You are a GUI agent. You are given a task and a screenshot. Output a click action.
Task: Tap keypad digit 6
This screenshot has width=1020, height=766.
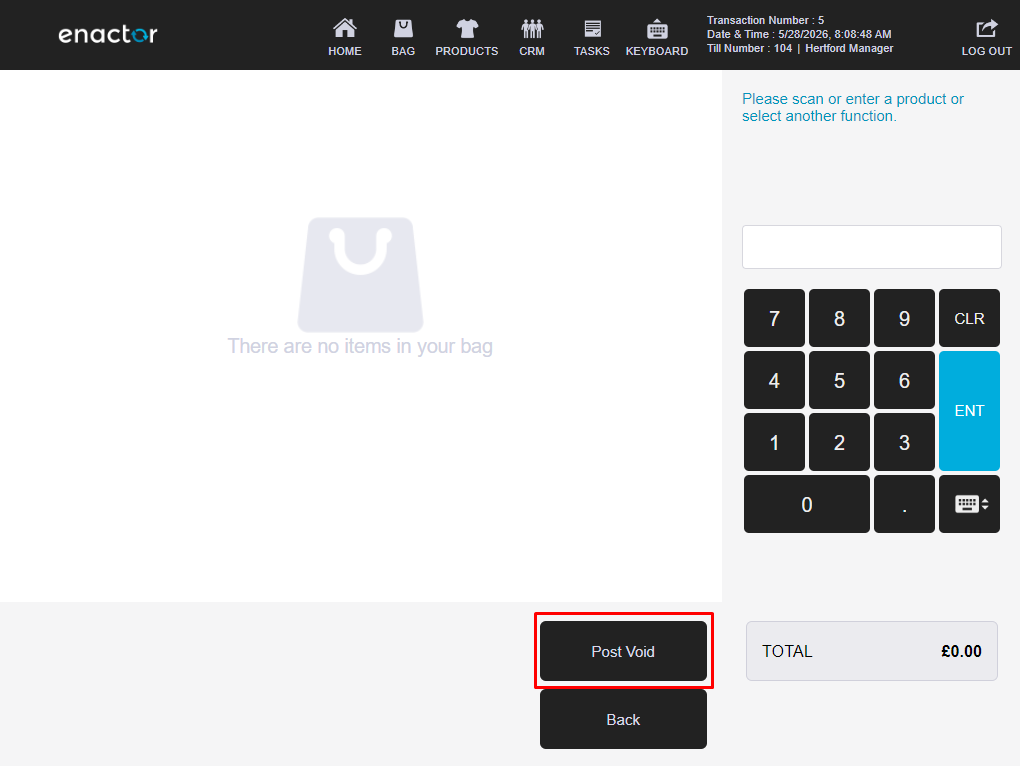(904, 380)
